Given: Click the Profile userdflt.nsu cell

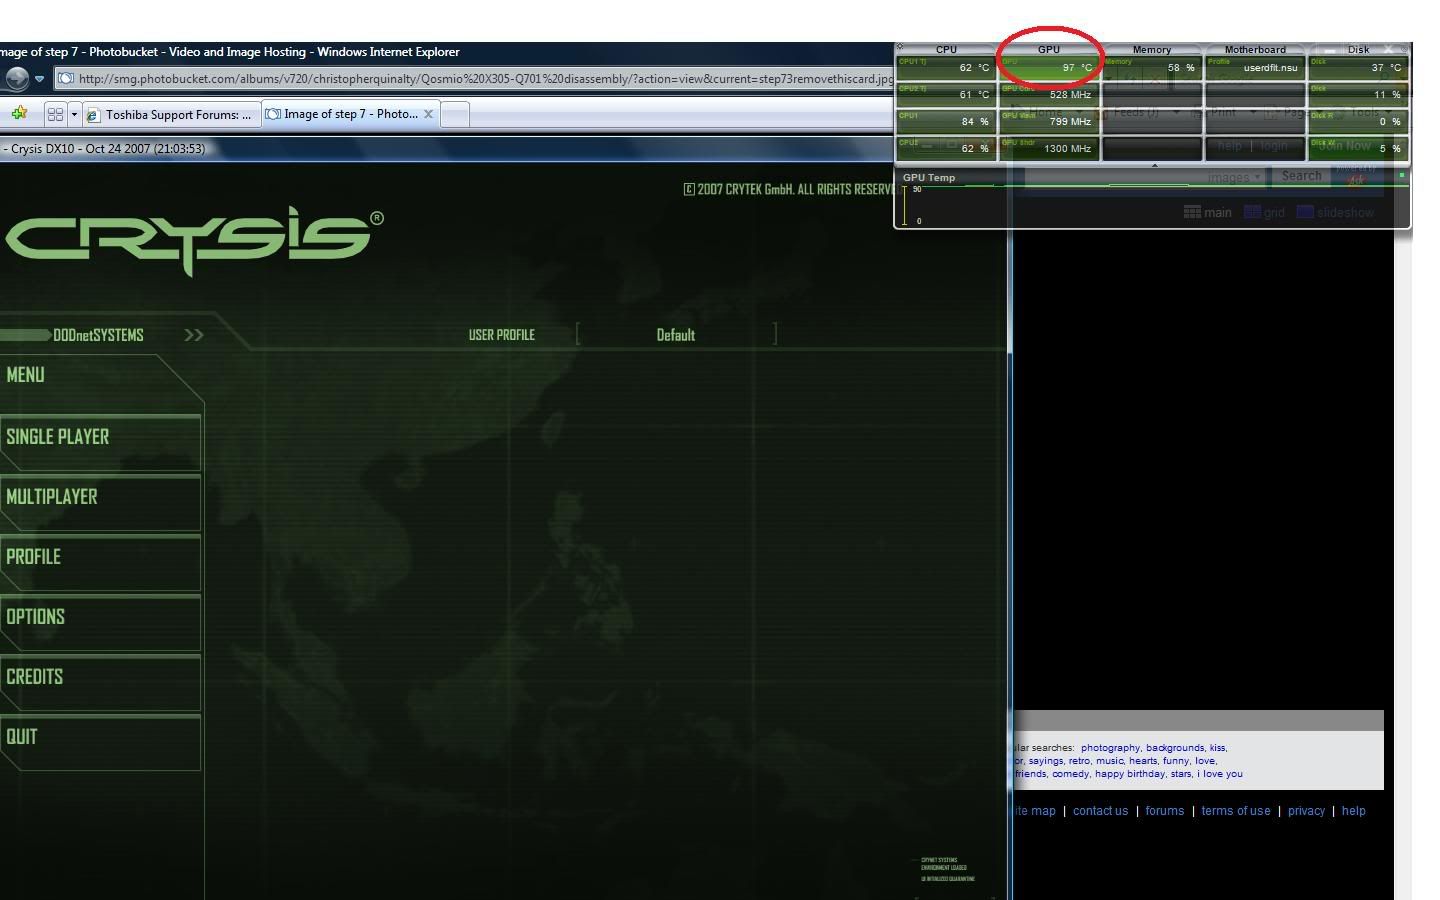Looking at the screenshot, I should pos(1255,68).
